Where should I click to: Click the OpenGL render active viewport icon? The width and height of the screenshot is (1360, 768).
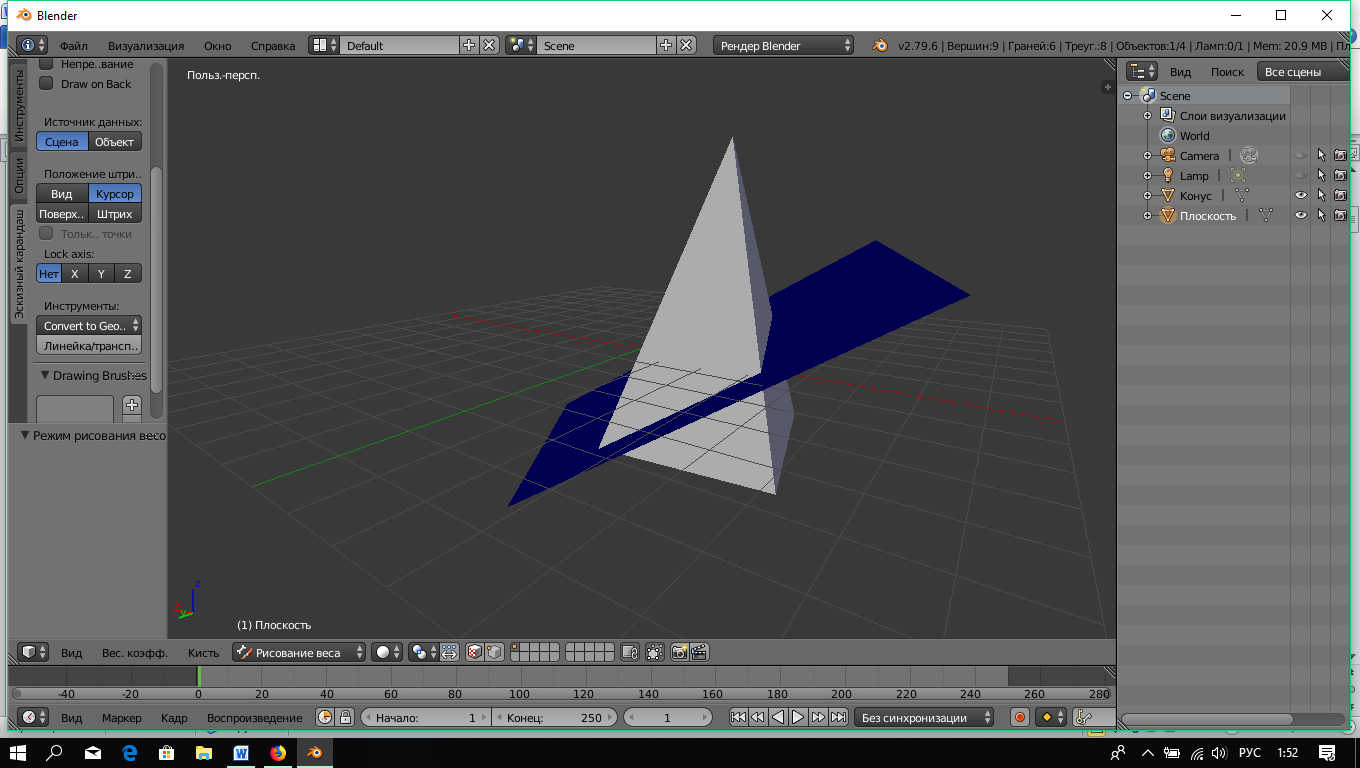pyautogui.click(x=679, y=652)
